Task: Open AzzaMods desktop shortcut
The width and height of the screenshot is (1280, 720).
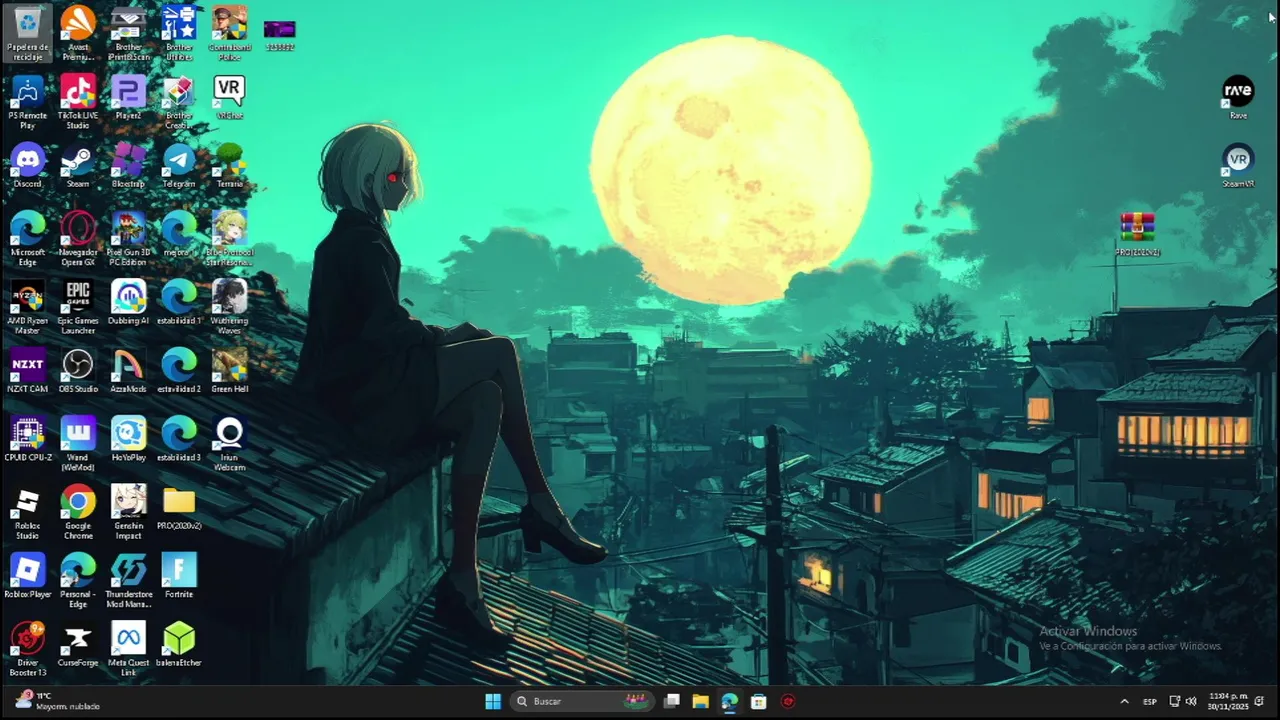Action: 128,370
